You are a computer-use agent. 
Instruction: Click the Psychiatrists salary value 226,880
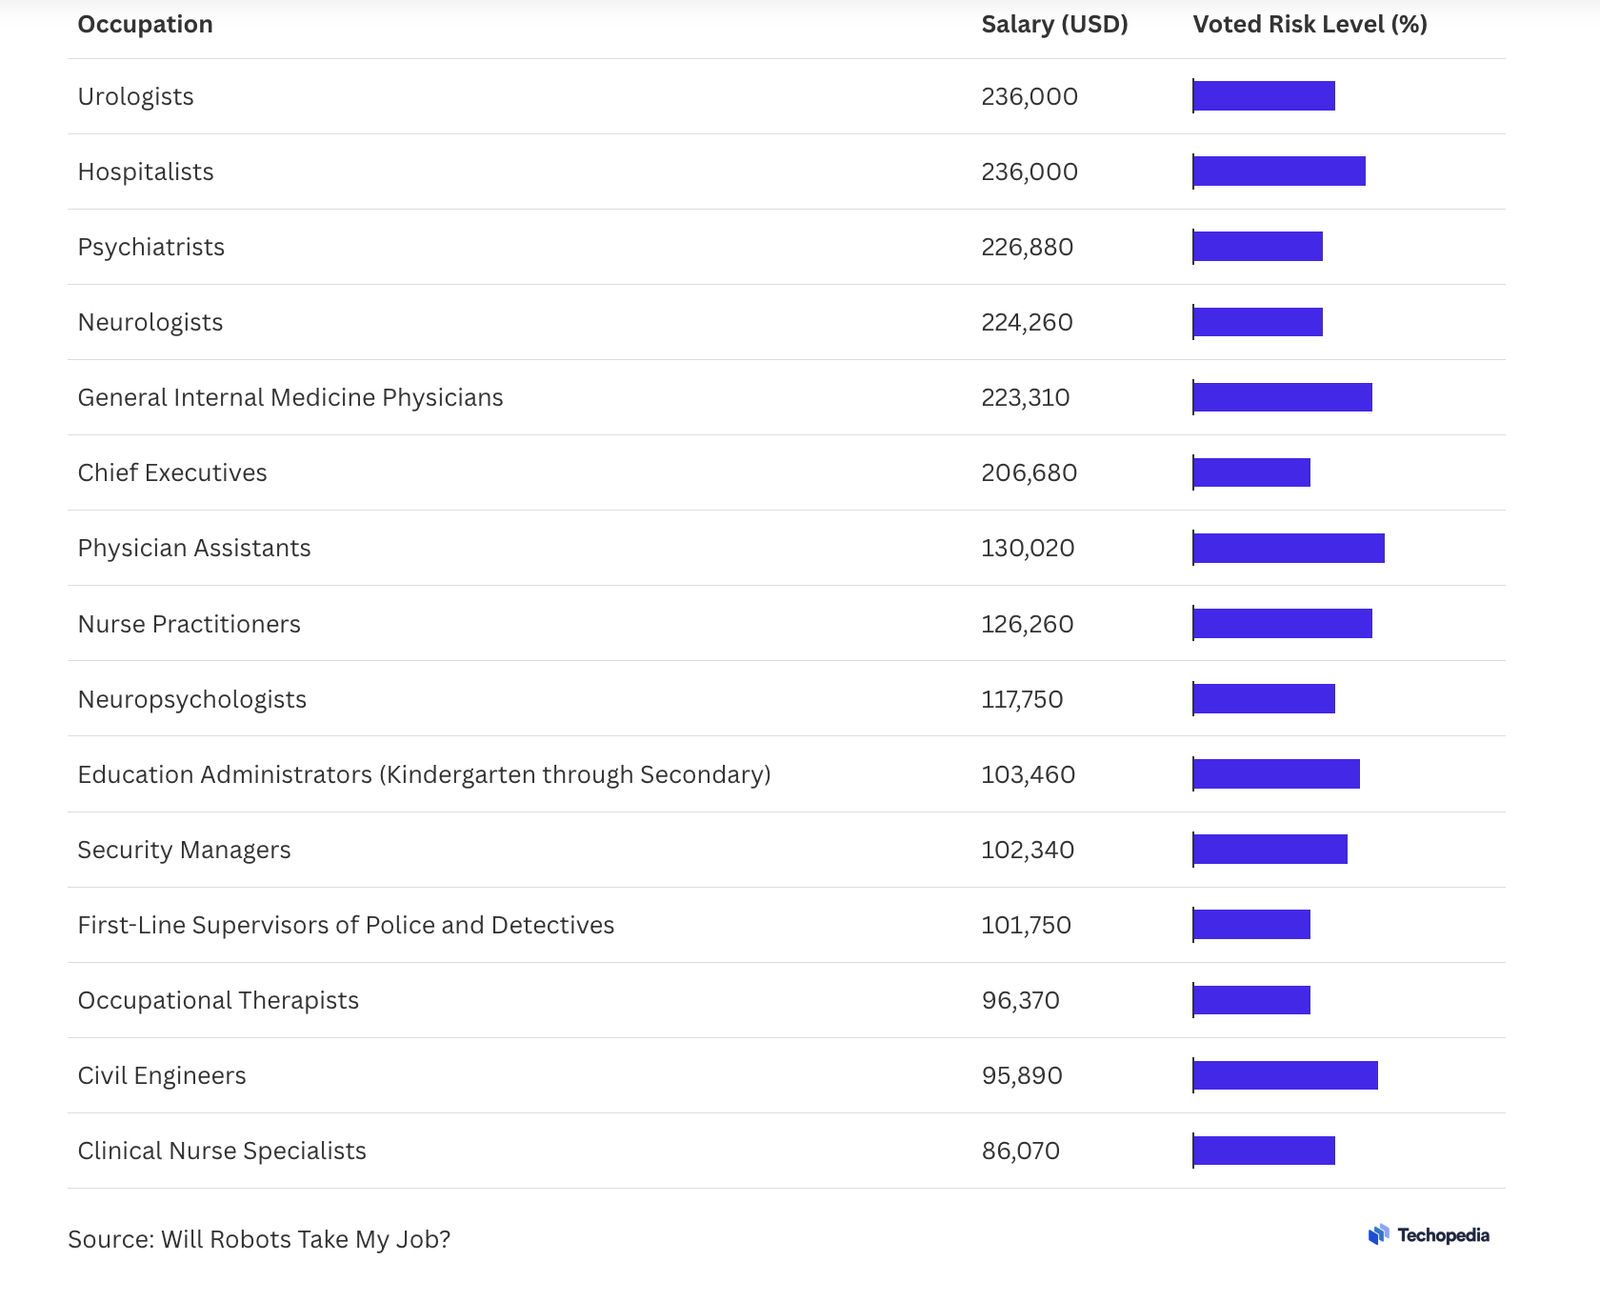click(x=1027, y=247)
